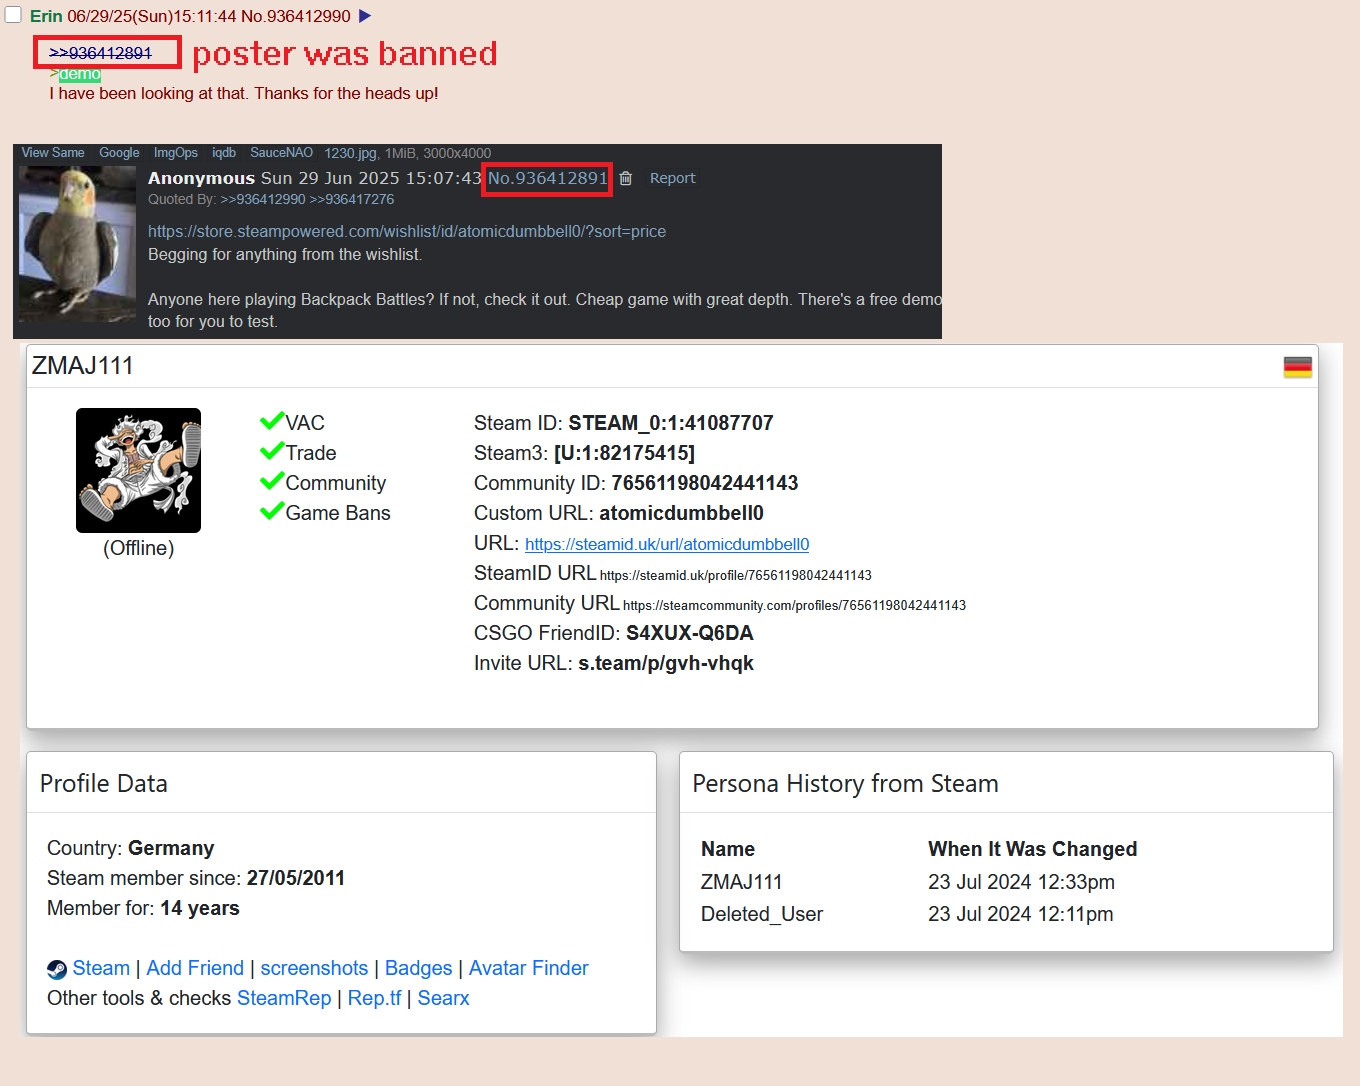The width and height of the screenshot is (1360, 1086).
Task: Click the Trade green check mark
Action: [x=272, y=452]
